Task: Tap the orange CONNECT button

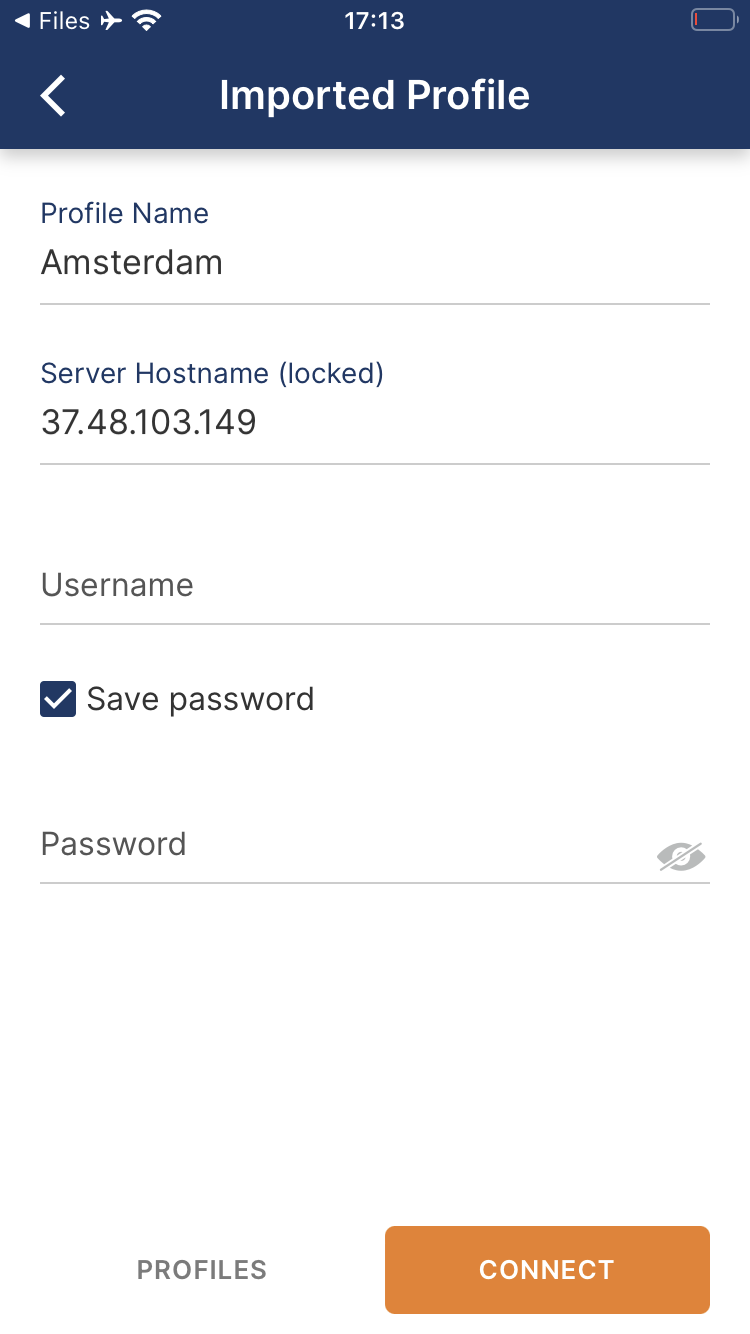Action: [x=547, y=1270]
